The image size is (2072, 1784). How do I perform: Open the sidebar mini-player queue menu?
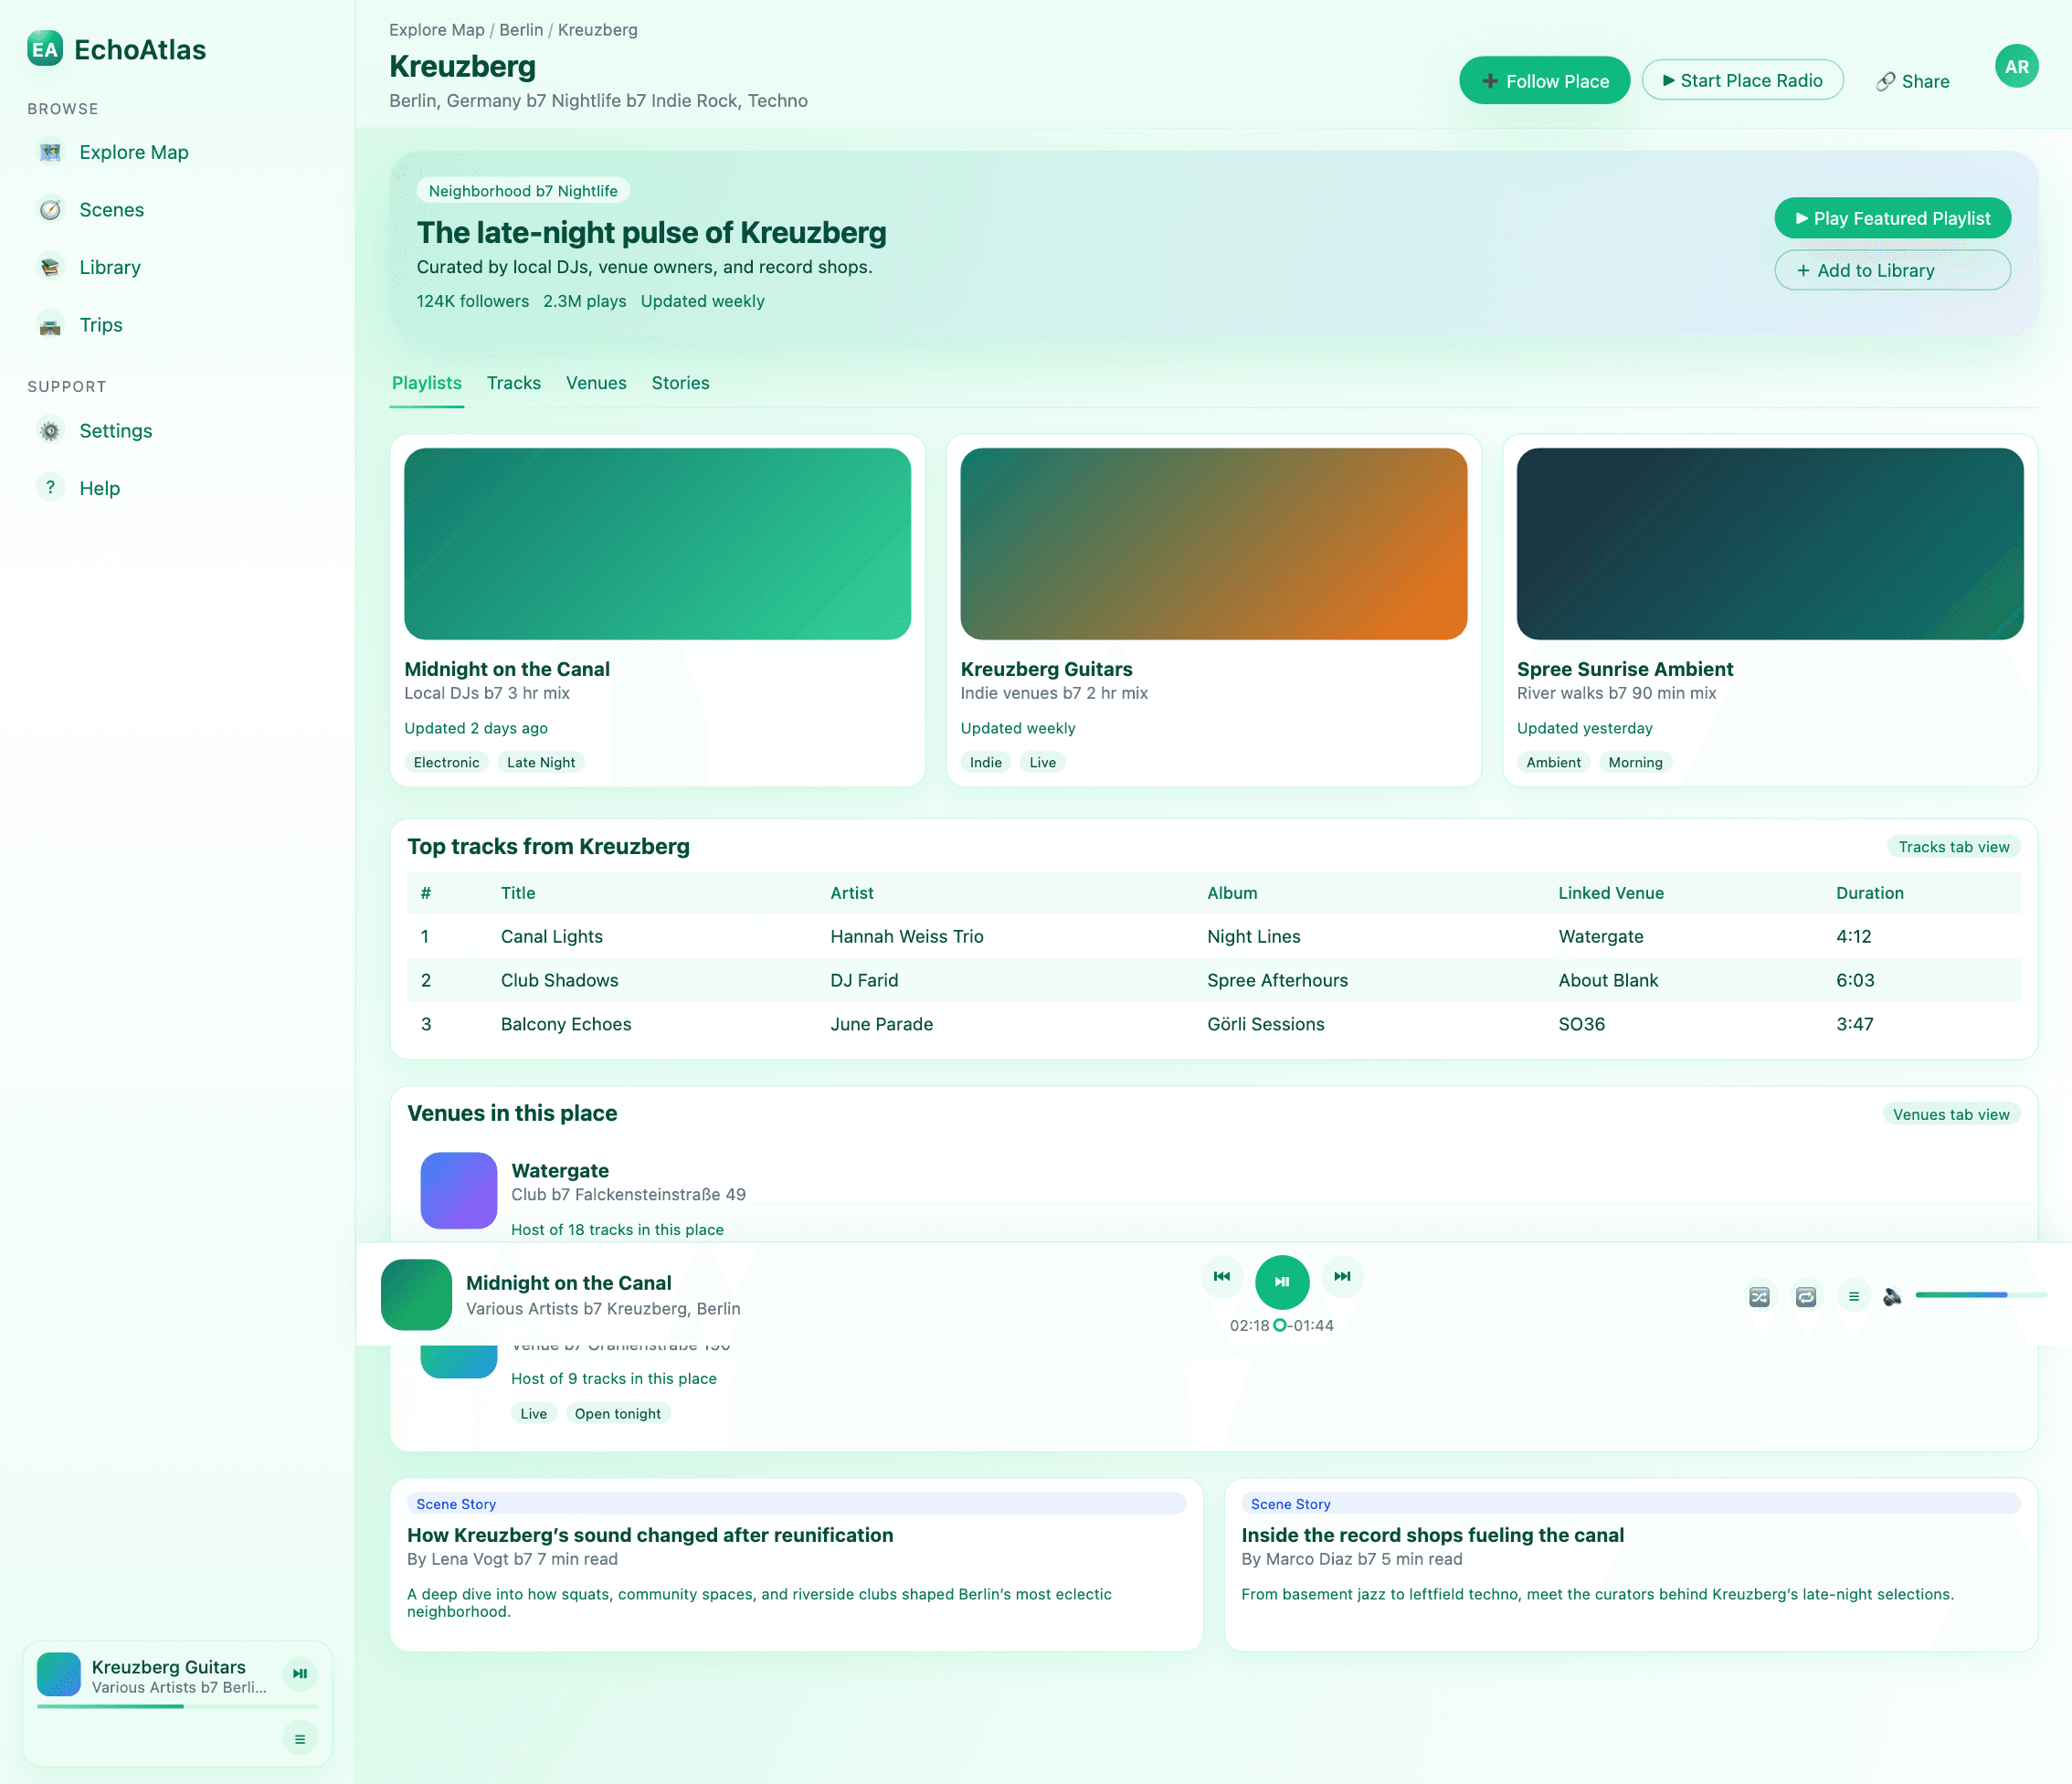click(x=300, y=1739)
